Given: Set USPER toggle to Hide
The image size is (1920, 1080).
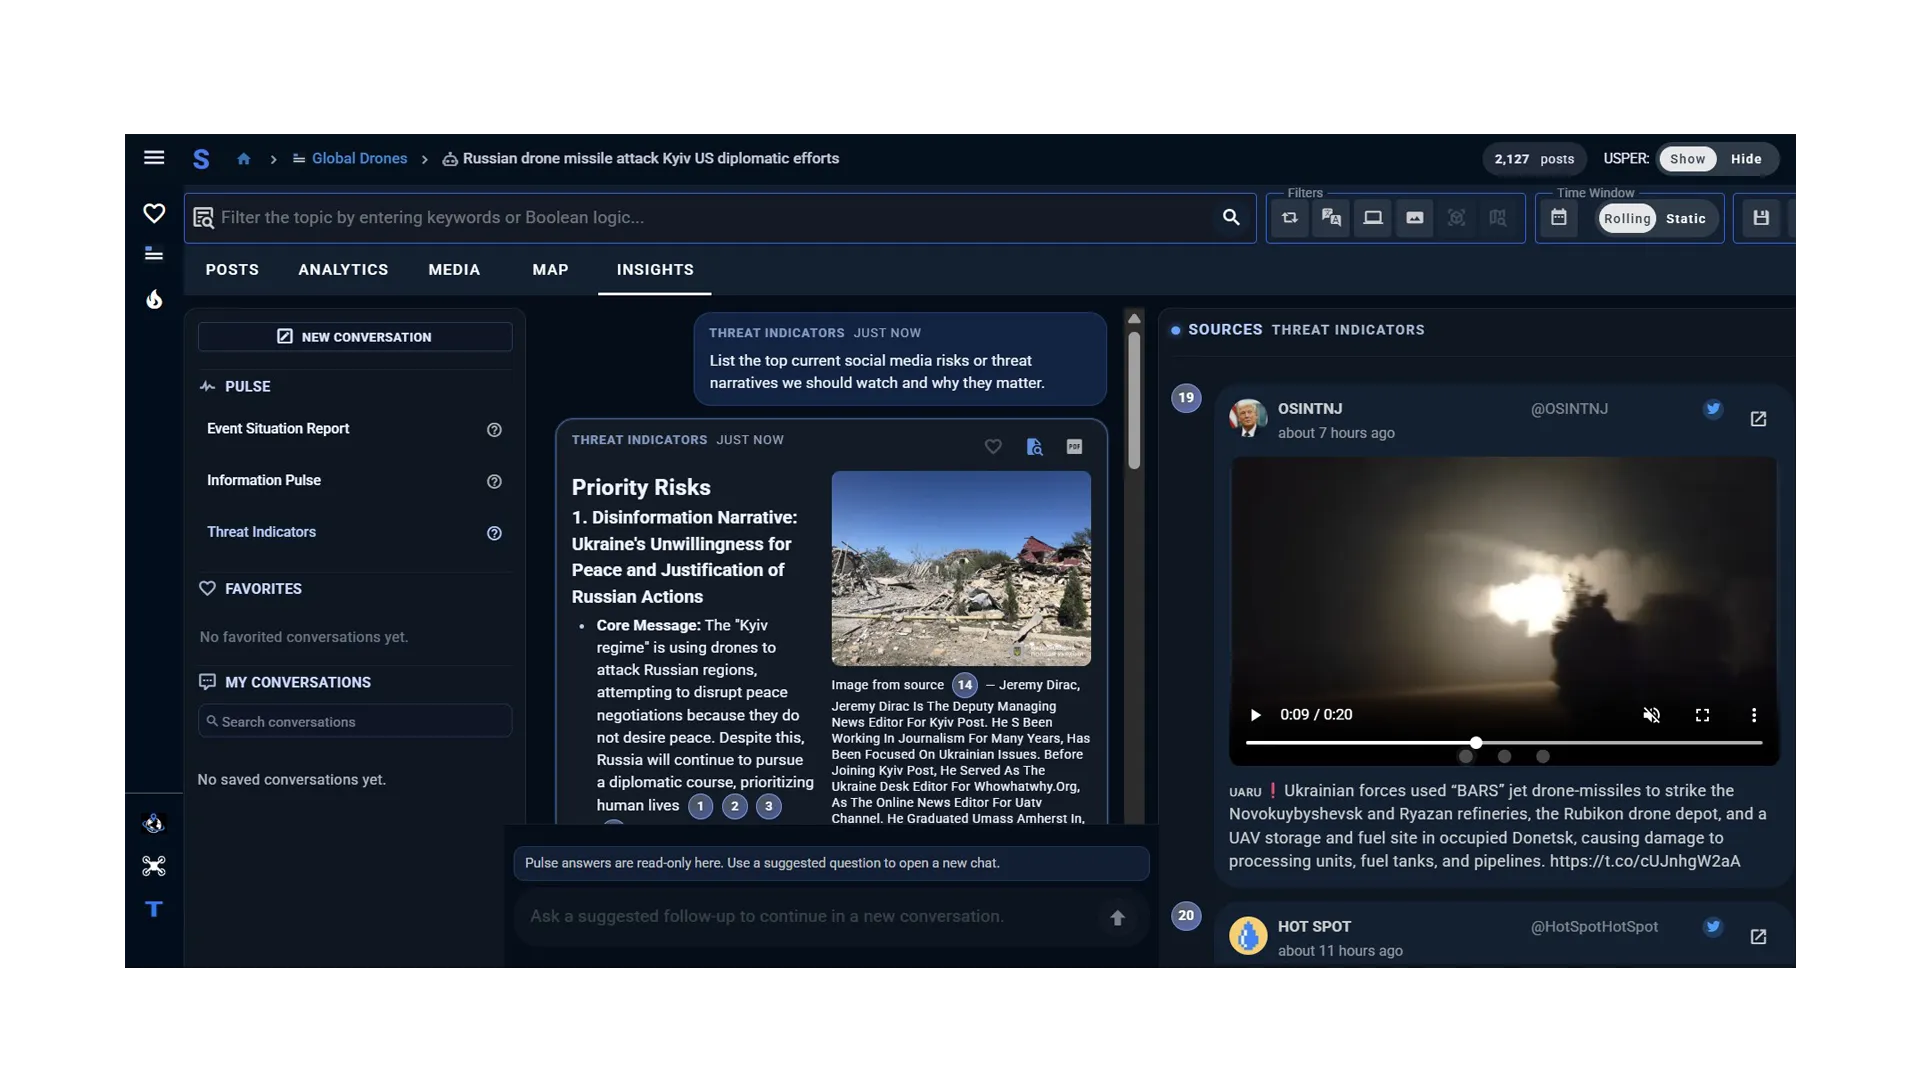Looking at the screenshot, I should pos(1746,159).
